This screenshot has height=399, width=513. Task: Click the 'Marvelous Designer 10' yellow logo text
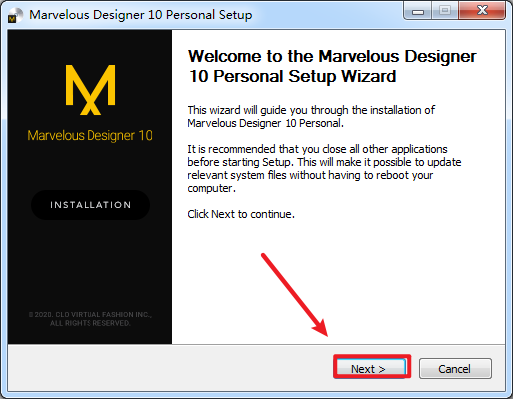pos(90,136)
